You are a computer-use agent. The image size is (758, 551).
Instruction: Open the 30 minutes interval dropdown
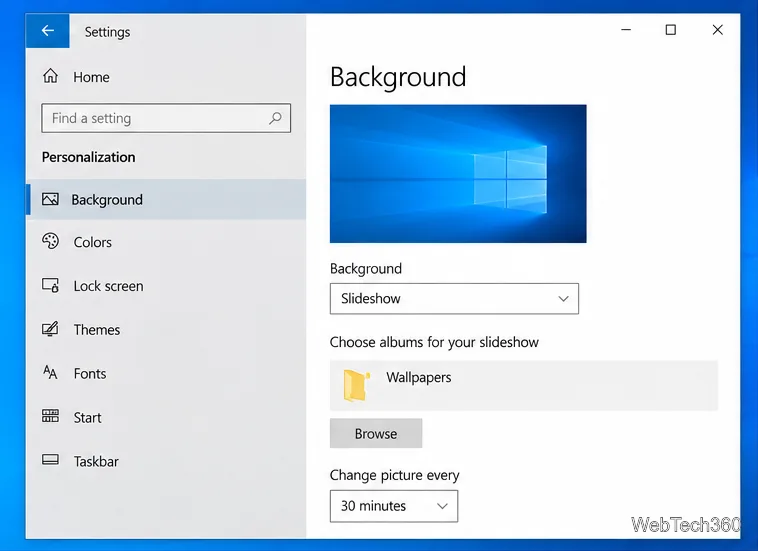pos(394,506)
